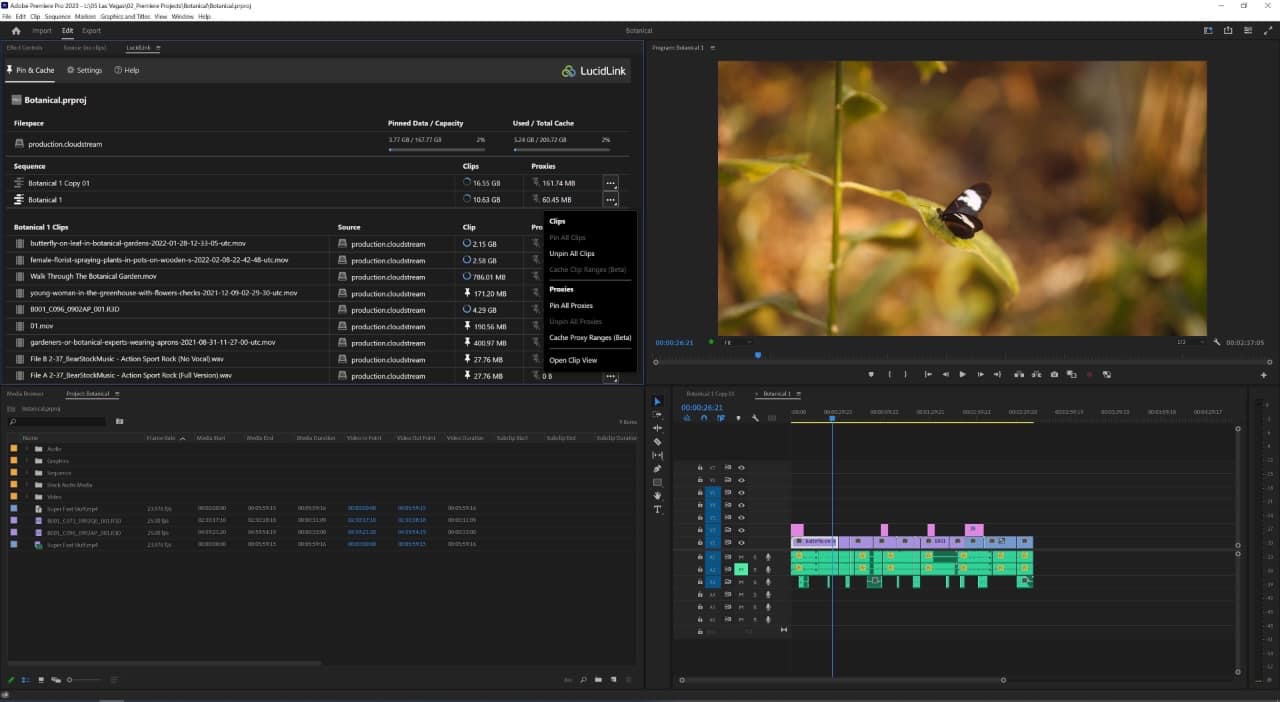
Task: Expand the Video bin
Action: click(27, 497)
